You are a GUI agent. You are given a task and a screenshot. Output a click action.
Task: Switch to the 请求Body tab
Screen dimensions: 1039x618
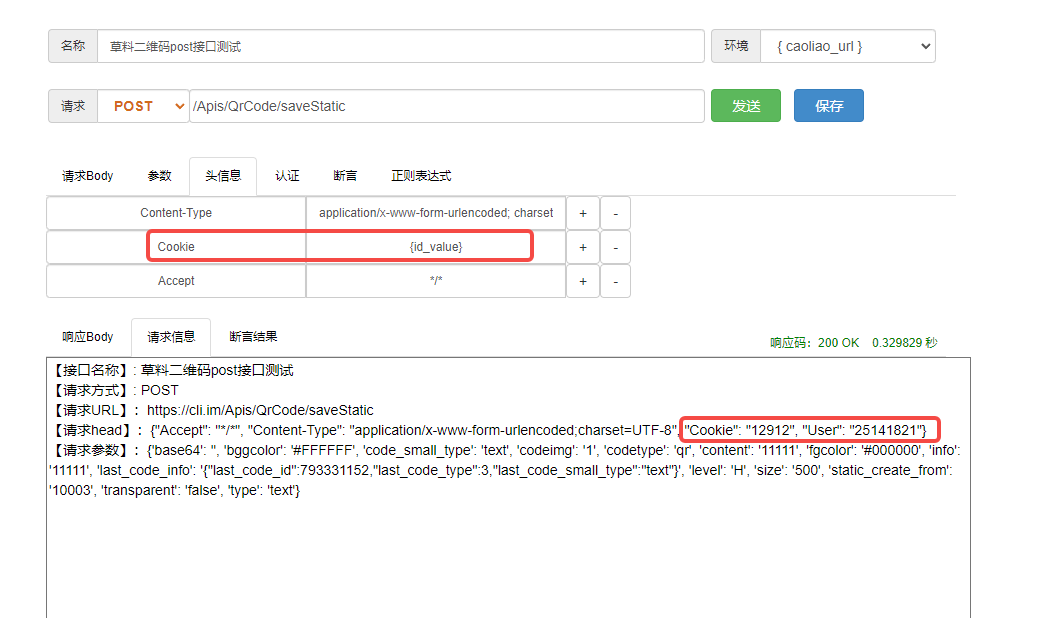(87, 176)
